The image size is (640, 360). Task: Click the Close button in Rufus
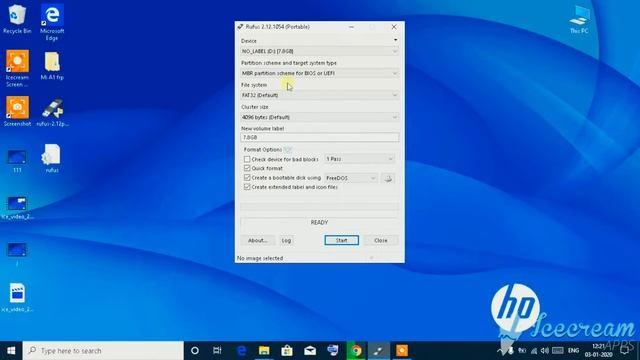coord(380,240)
